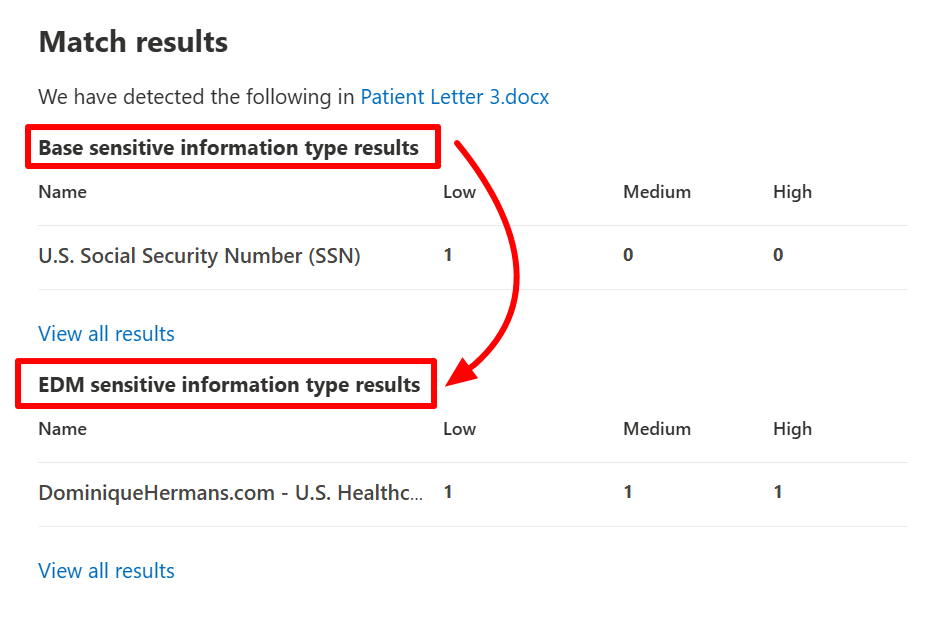Click the Base sensitive information type results heading

[228, 148]
